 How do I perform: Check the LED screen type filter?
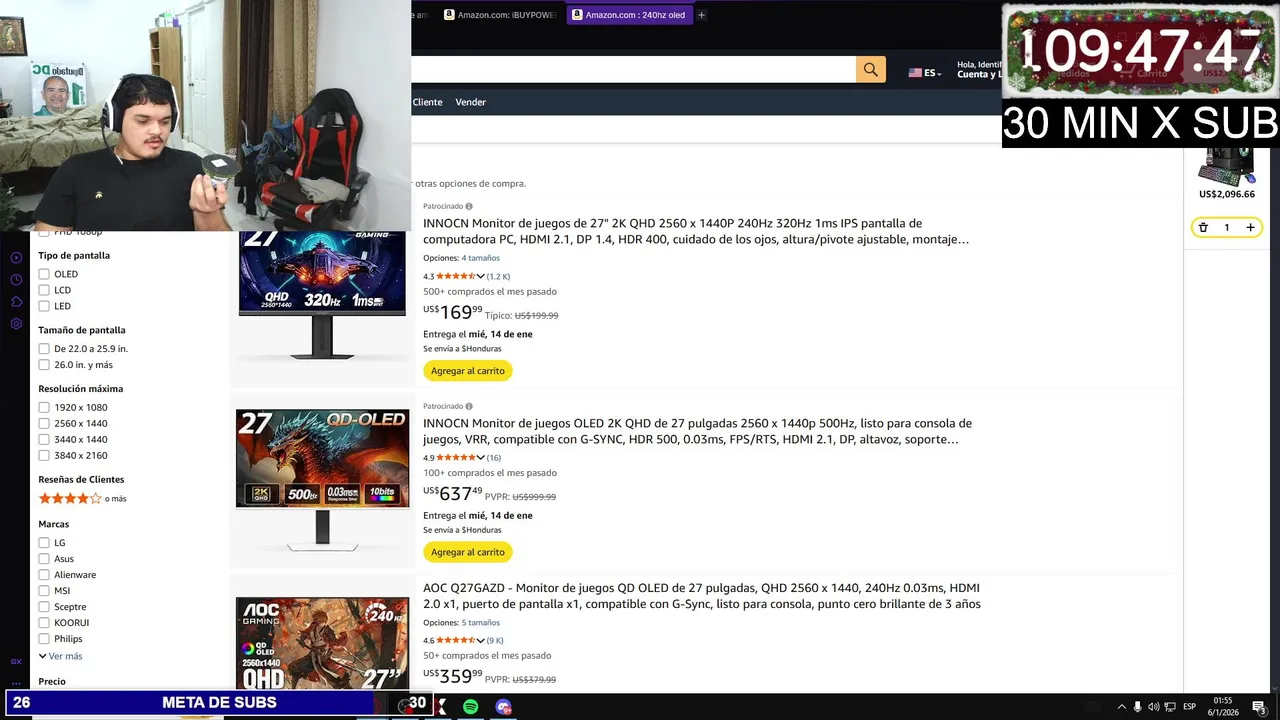[44, 306]
